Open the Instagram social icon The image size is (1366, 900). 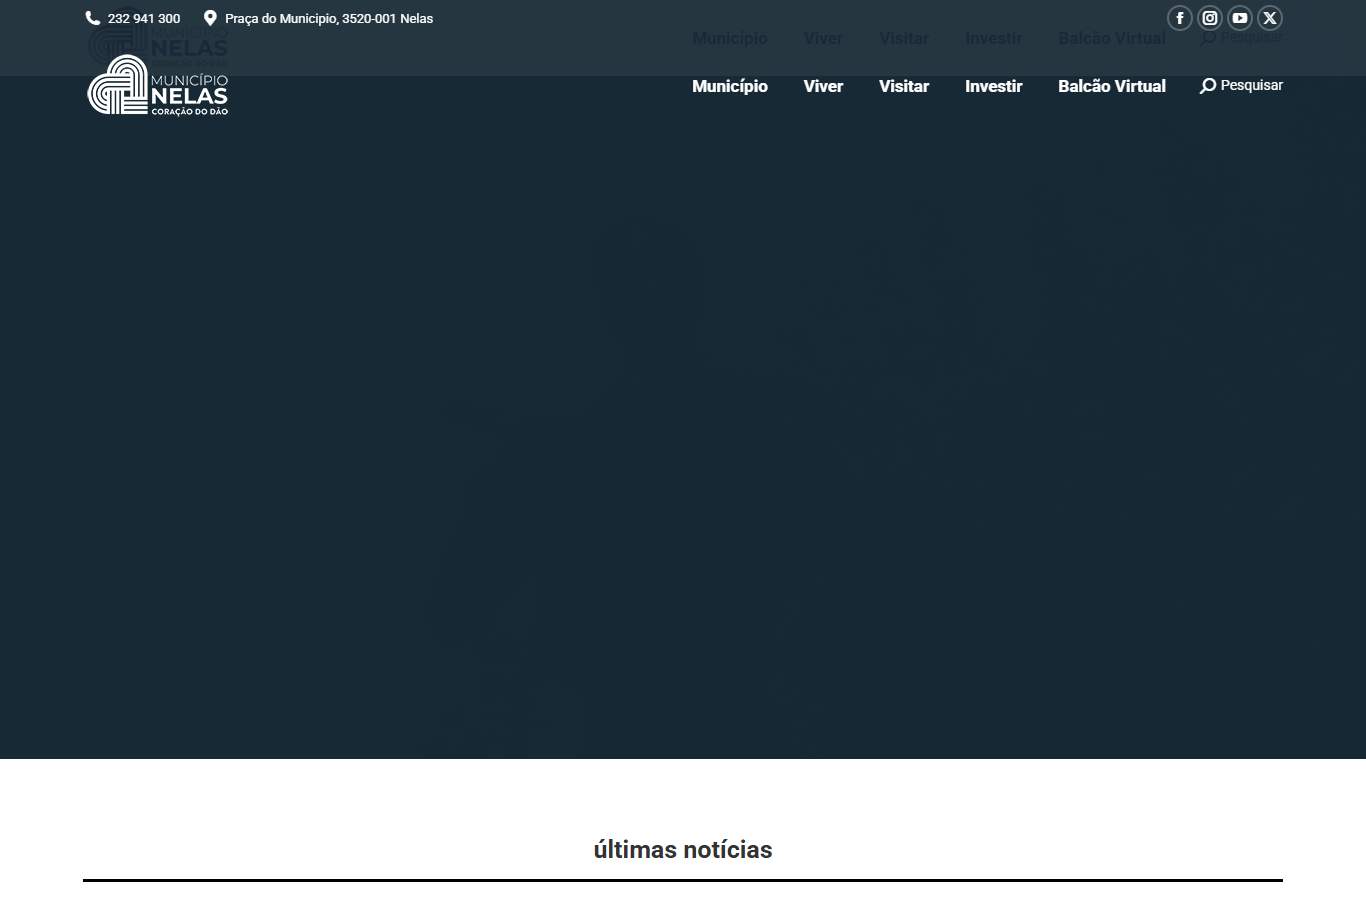(1210, 18)
